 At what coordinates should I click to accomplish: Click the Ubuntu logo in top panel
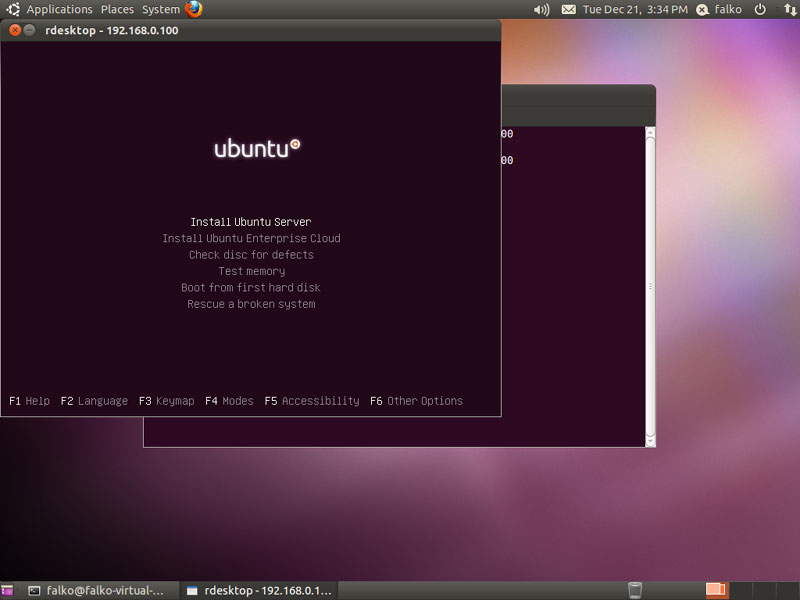tap(13, 9)
